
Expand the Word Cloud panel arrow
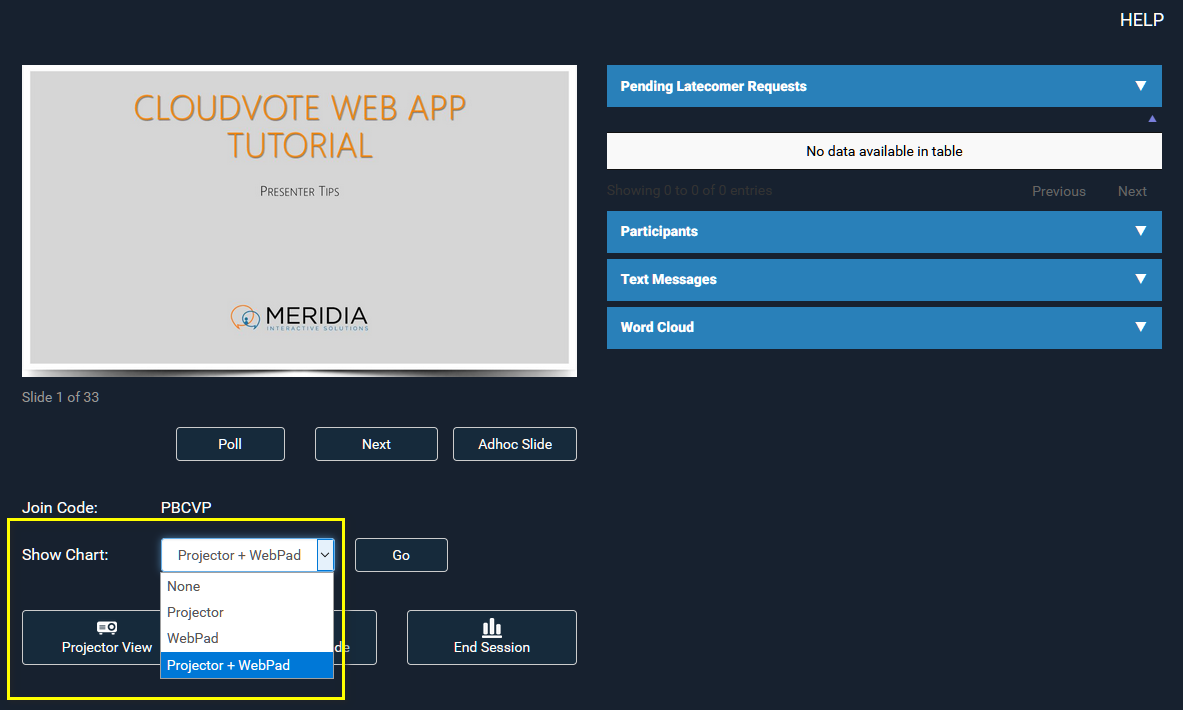(1141, 327)
